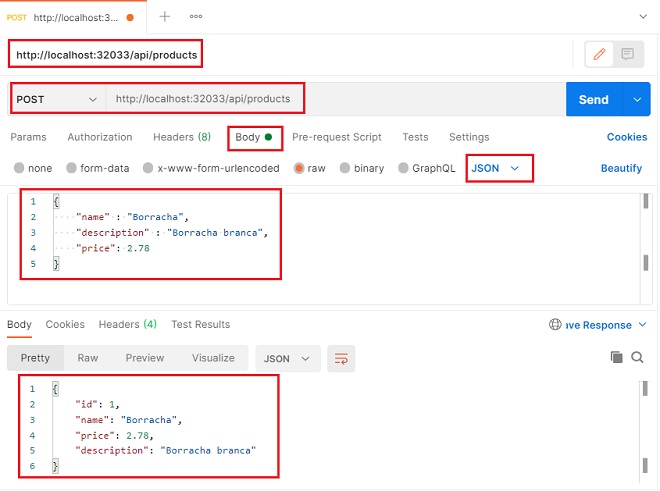Click the search magnifier in response

tap(637, 357)
